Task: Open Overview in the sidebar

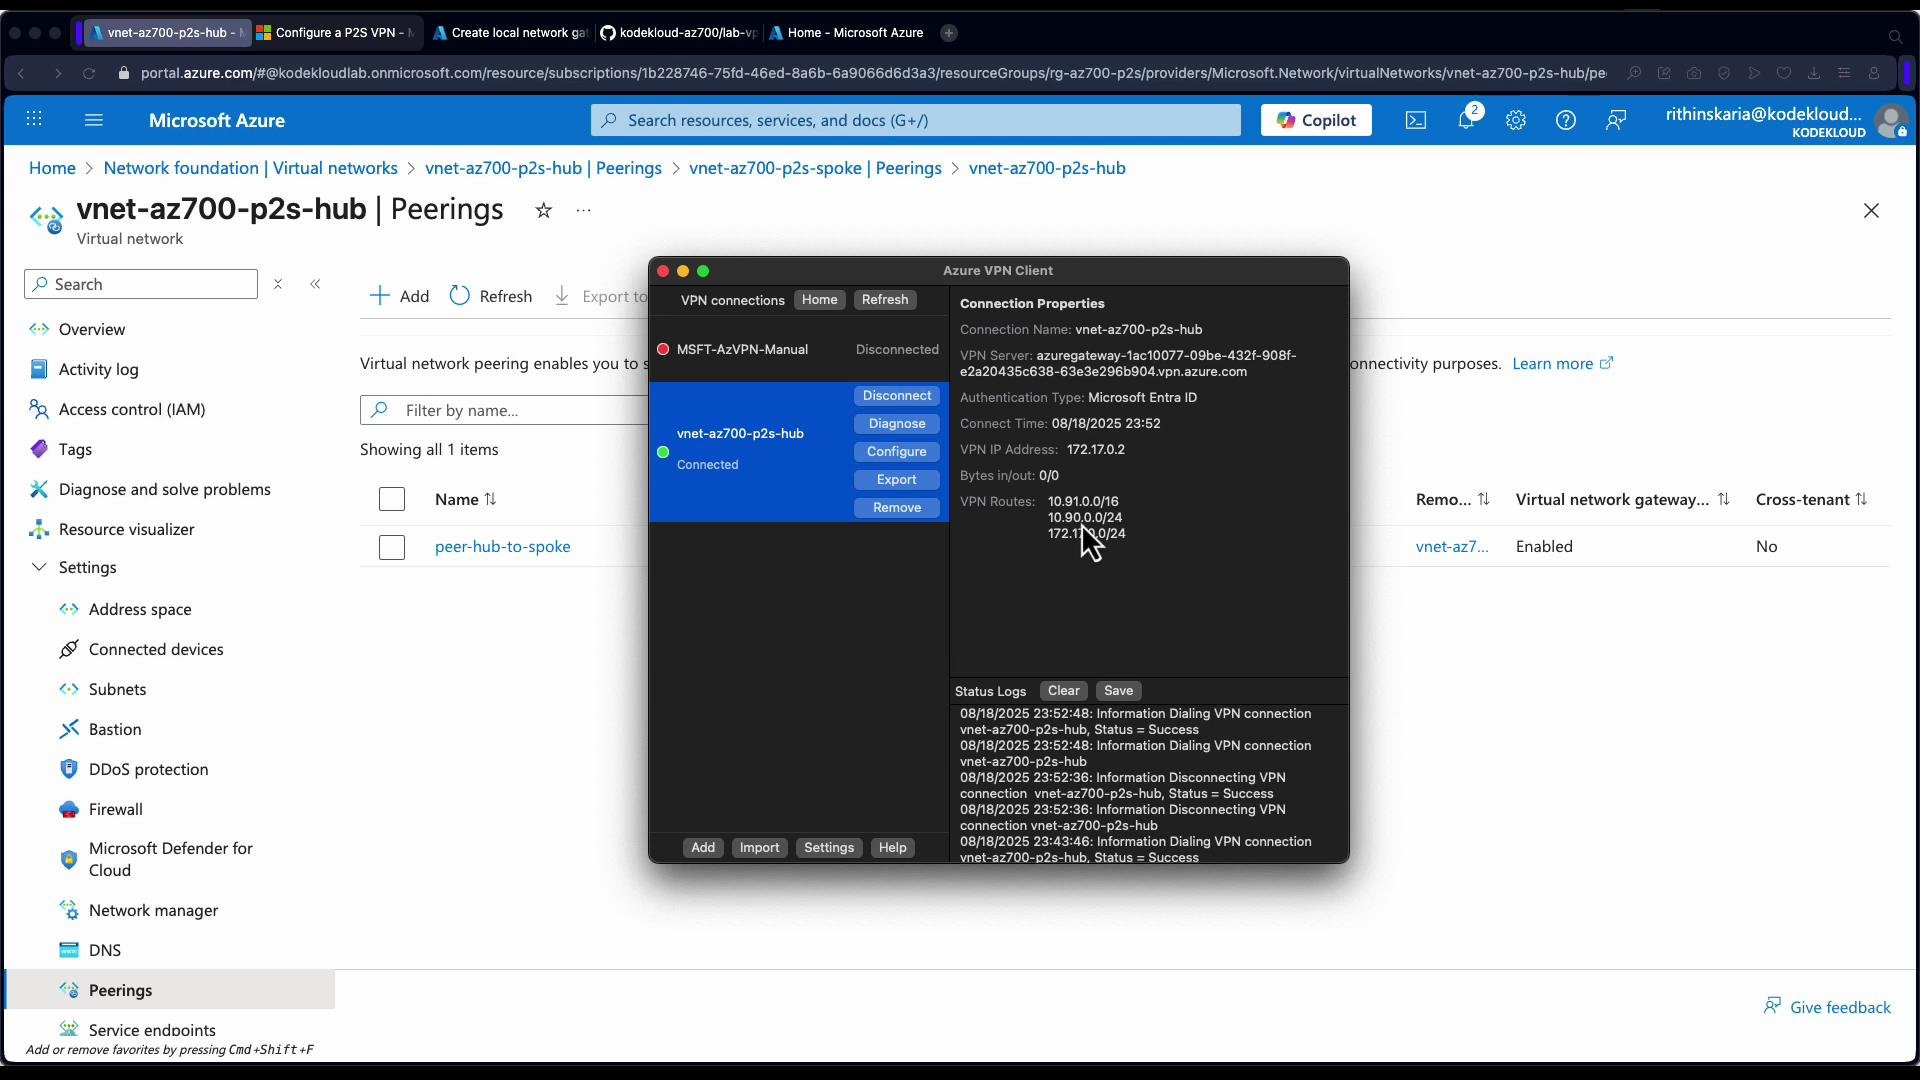Action: [92, 329]
